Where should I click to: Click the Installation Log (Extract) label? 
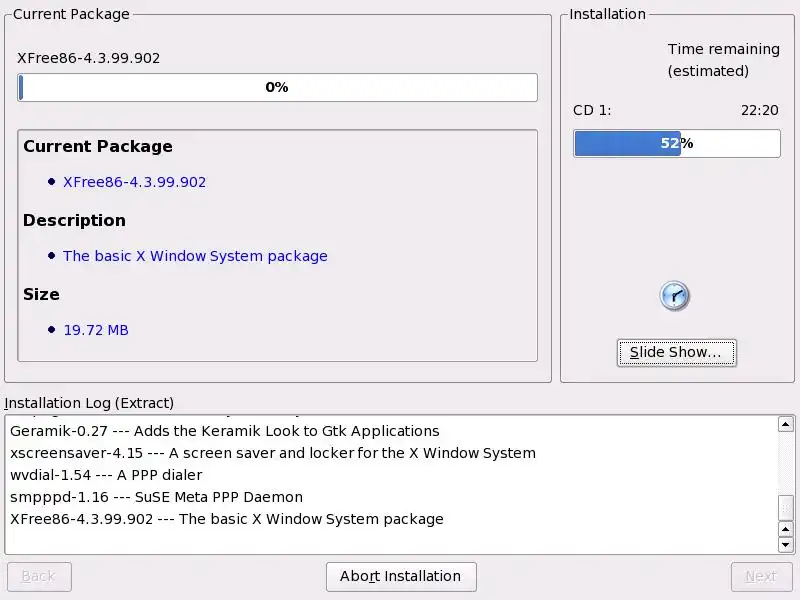(x=89, y=403)
